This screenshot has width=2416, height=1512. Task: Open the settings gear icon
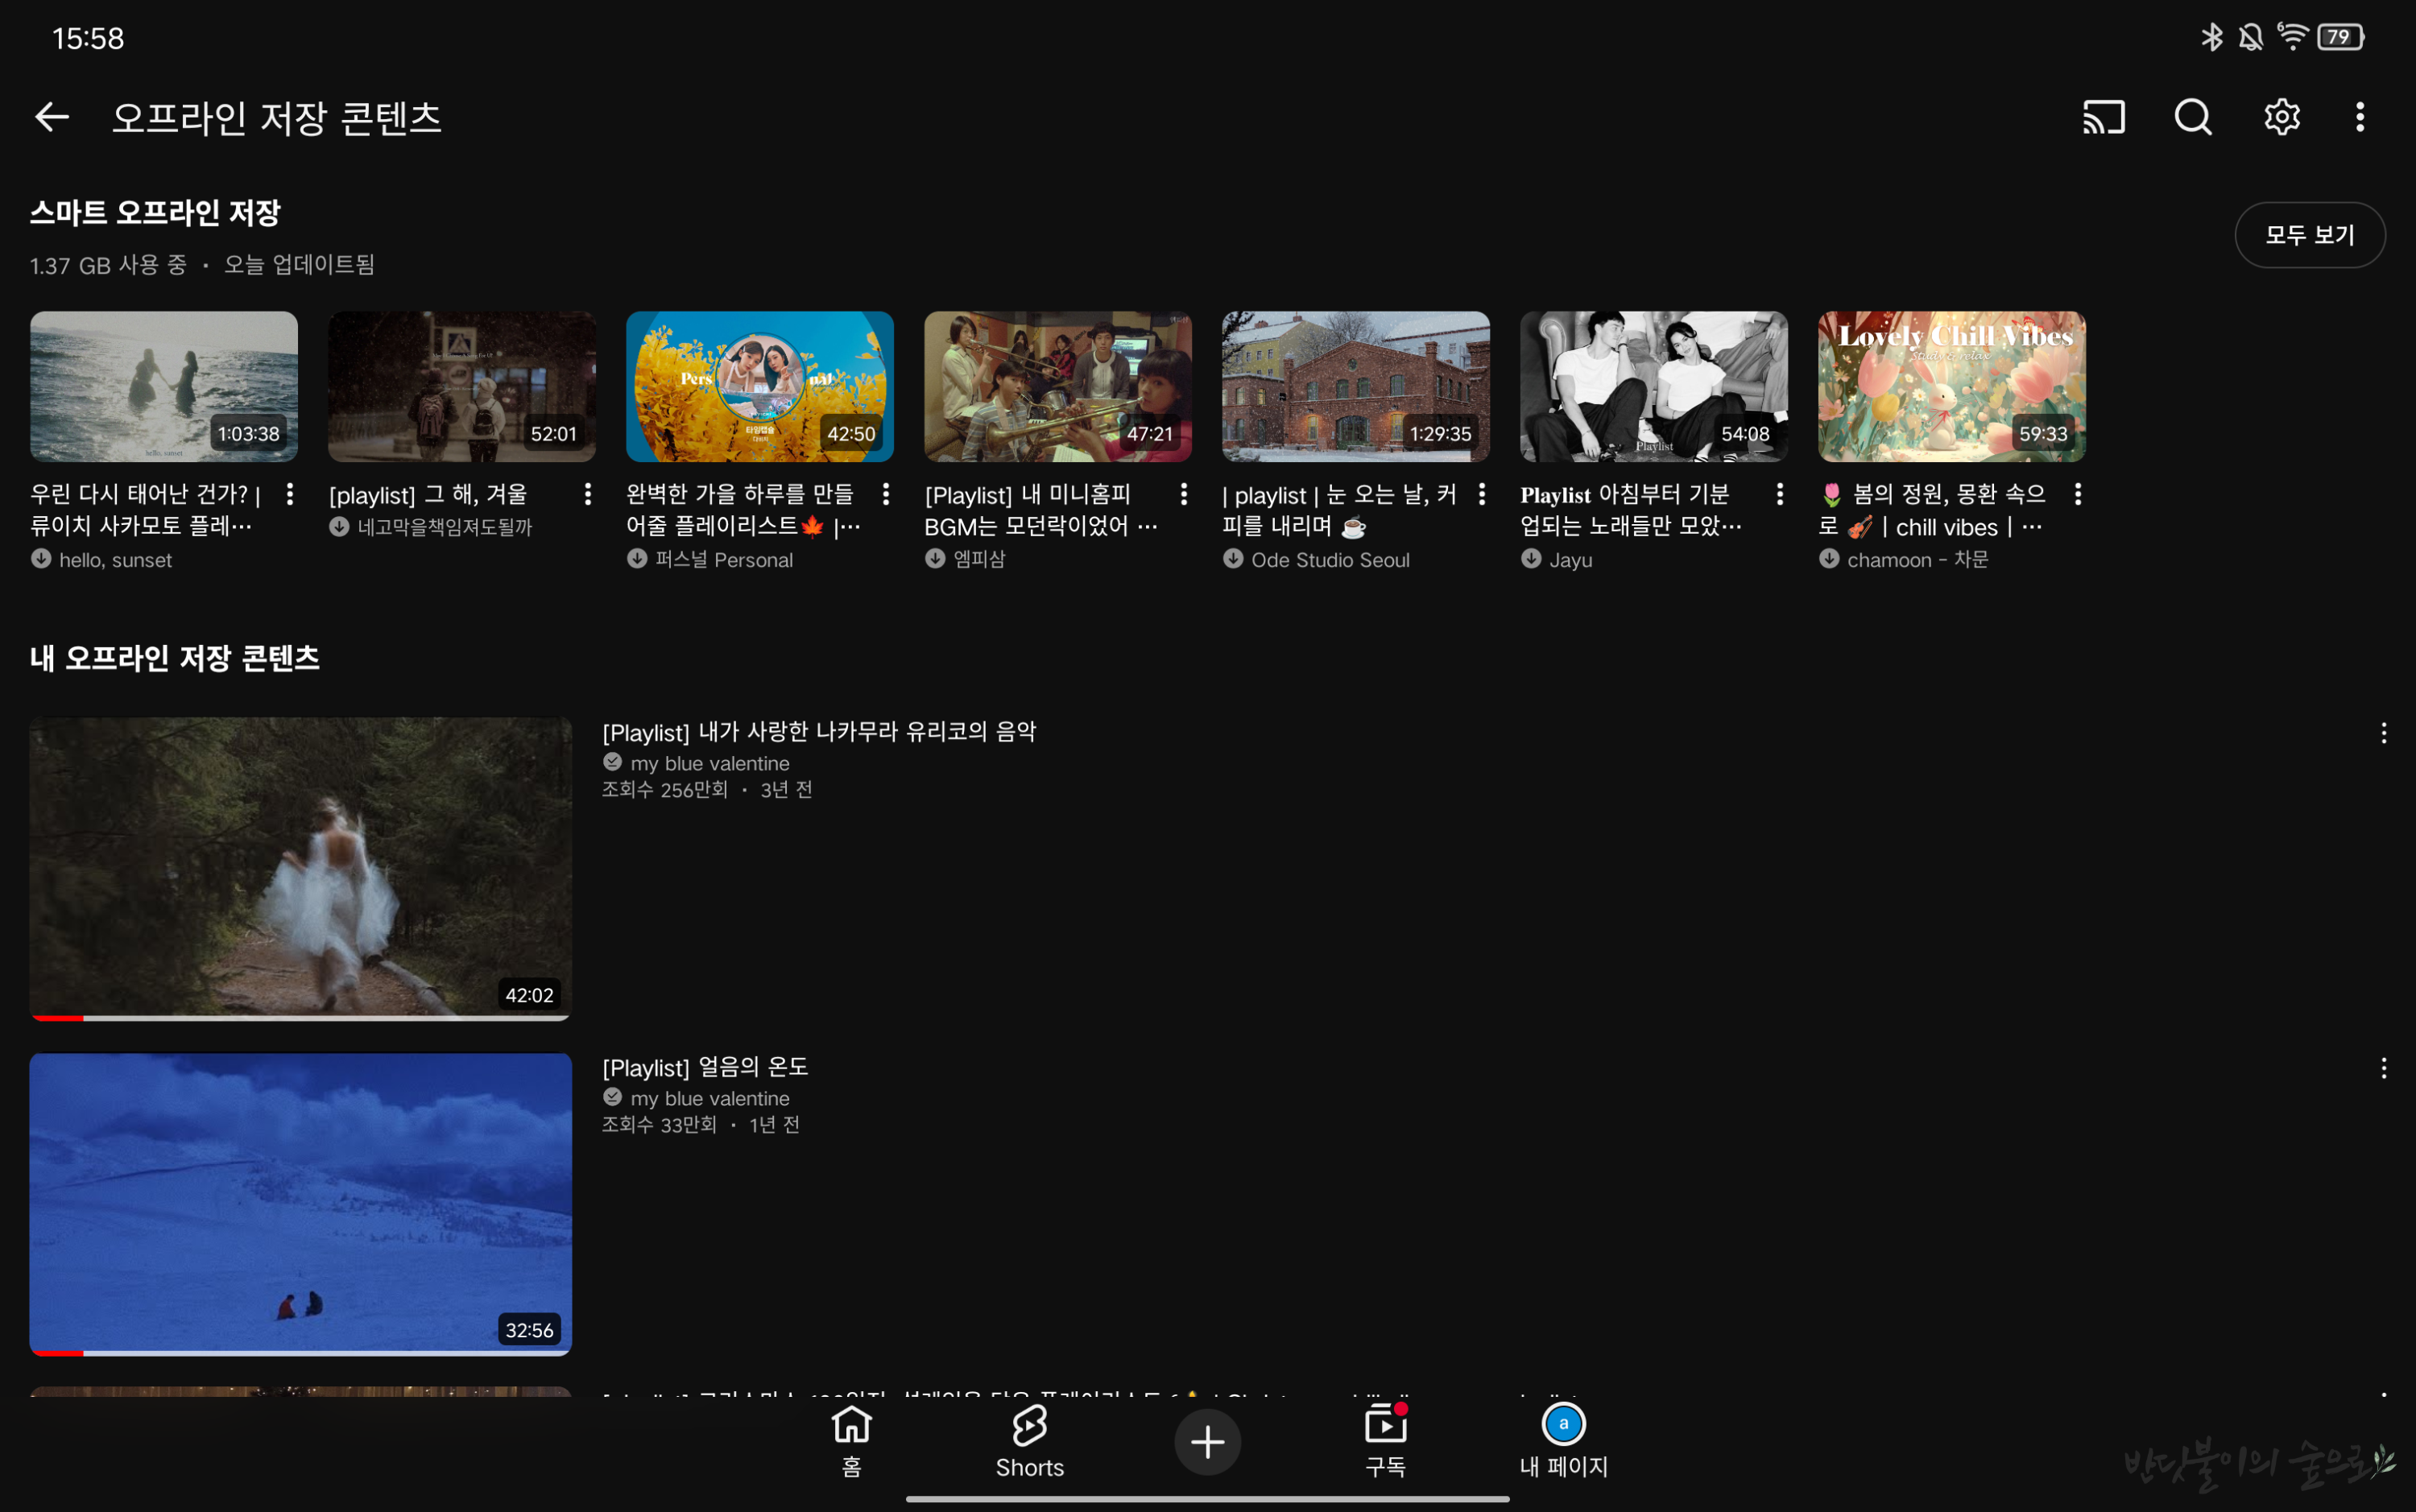coord(2281,117)
